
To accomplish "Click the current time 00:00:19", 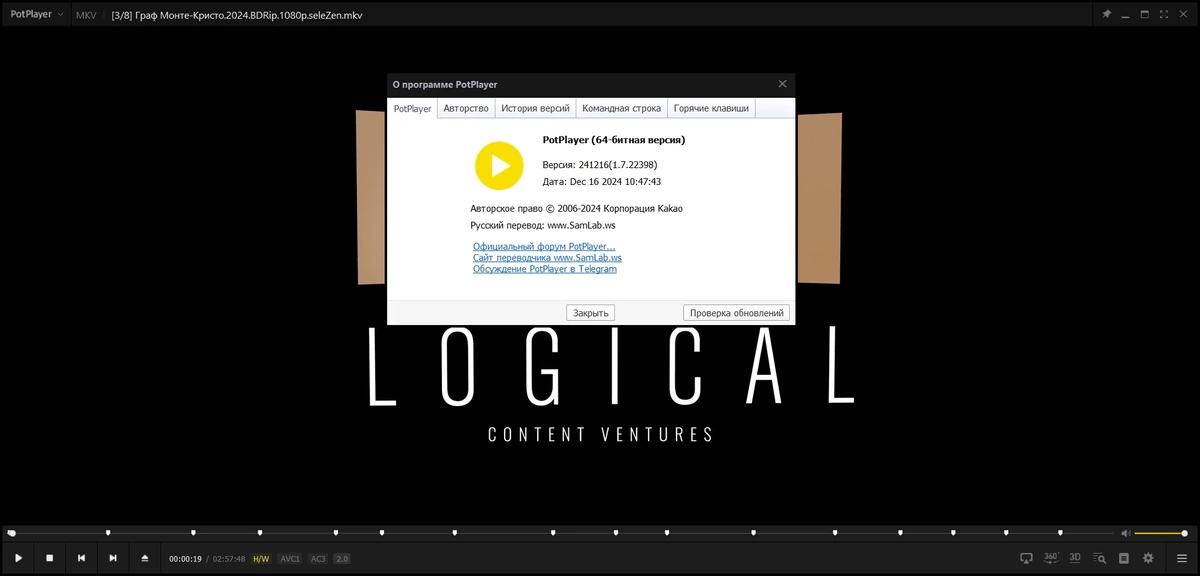I will tap(185, 559).
